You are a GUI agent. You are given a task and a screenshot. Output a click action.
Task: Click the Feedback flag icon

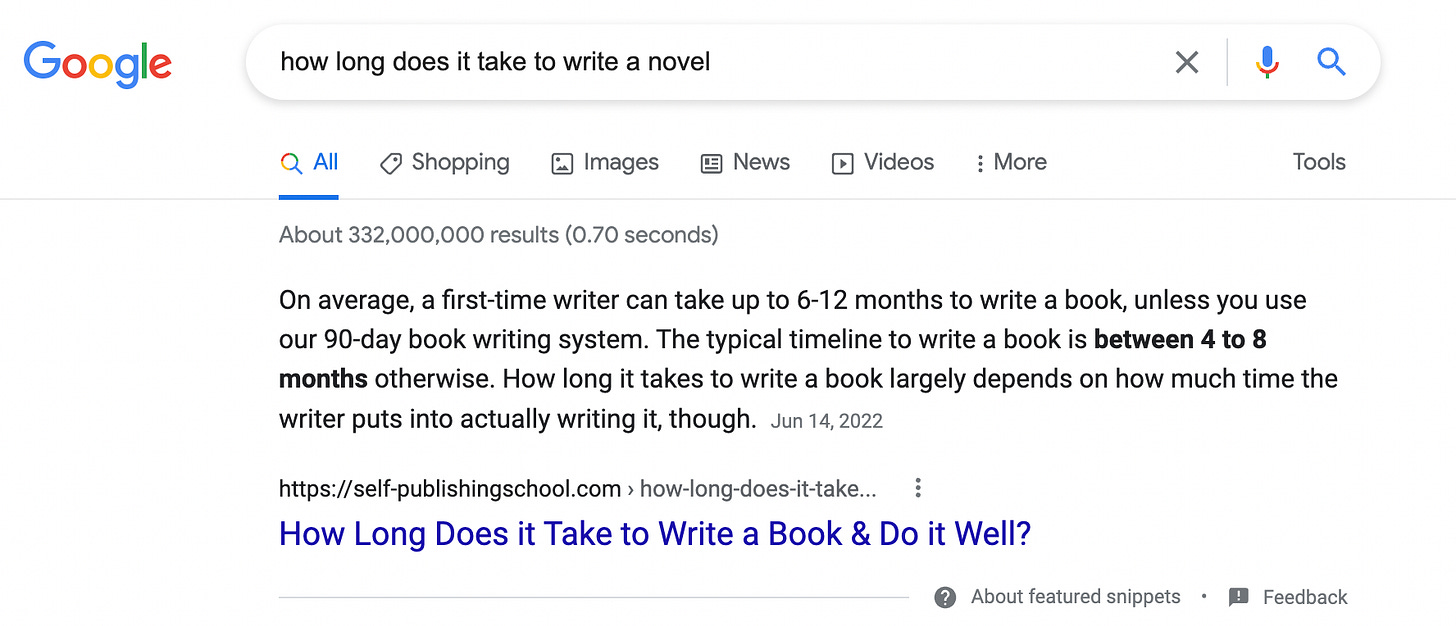(1239, 596)
